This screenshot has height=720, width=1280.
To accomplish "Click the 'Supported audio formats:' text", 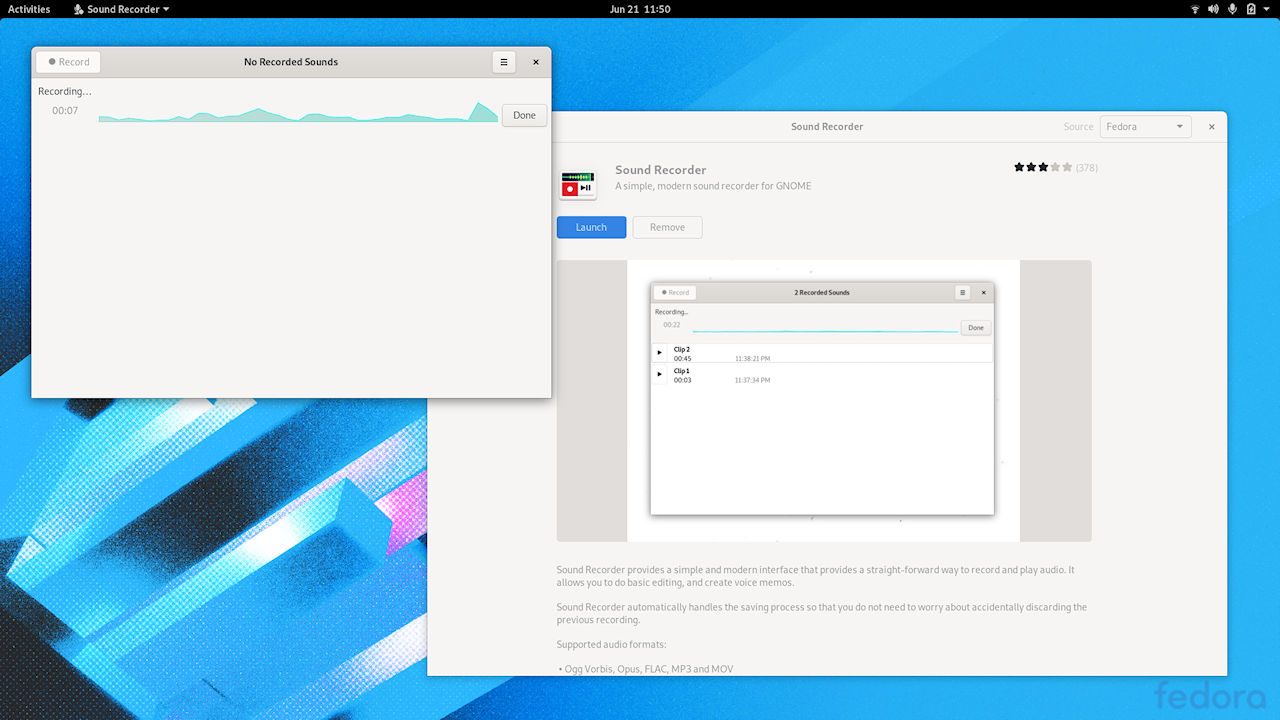I will [611, 644].
